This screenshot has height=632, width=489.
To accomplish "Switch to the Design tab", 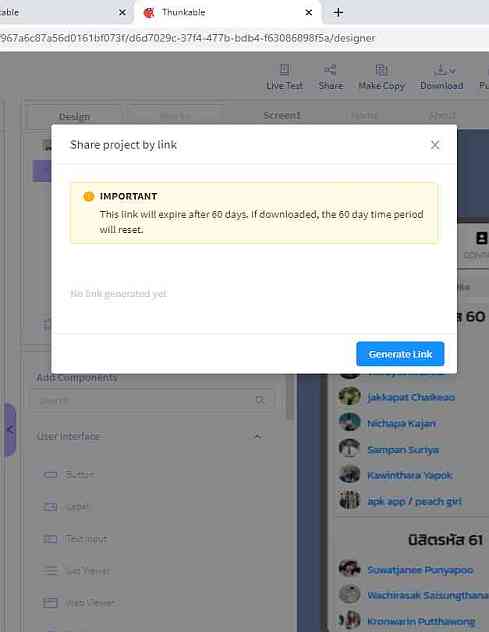I will pyautogui.click(x=74, y=116).
